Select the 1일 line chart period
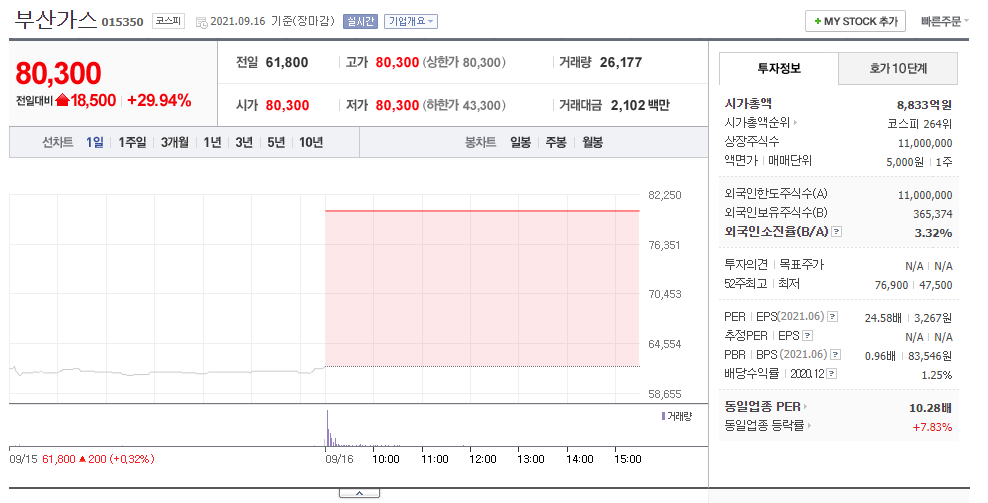Viewport: 988px width, 503px height. [x=95, y=142]
